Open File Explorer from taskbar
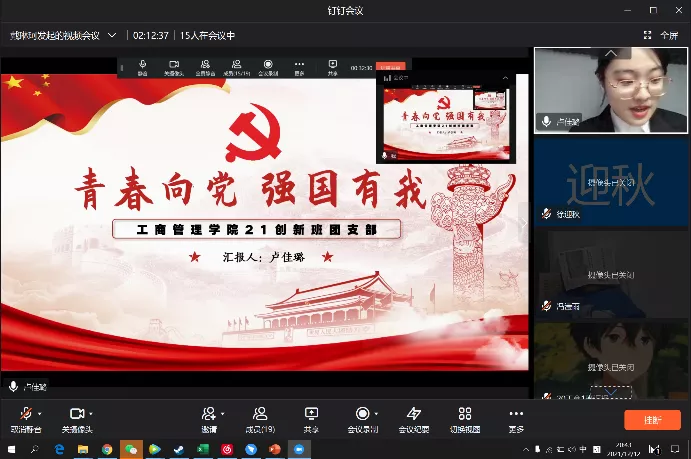691x459 pixels. point(83,449)
